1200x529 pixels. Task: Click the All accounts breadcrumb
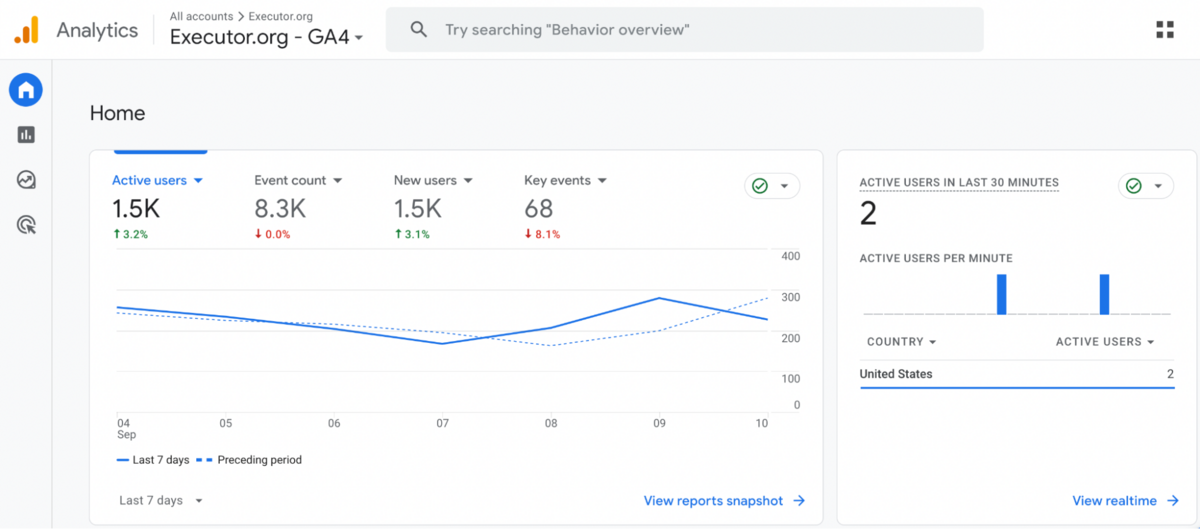201,16
